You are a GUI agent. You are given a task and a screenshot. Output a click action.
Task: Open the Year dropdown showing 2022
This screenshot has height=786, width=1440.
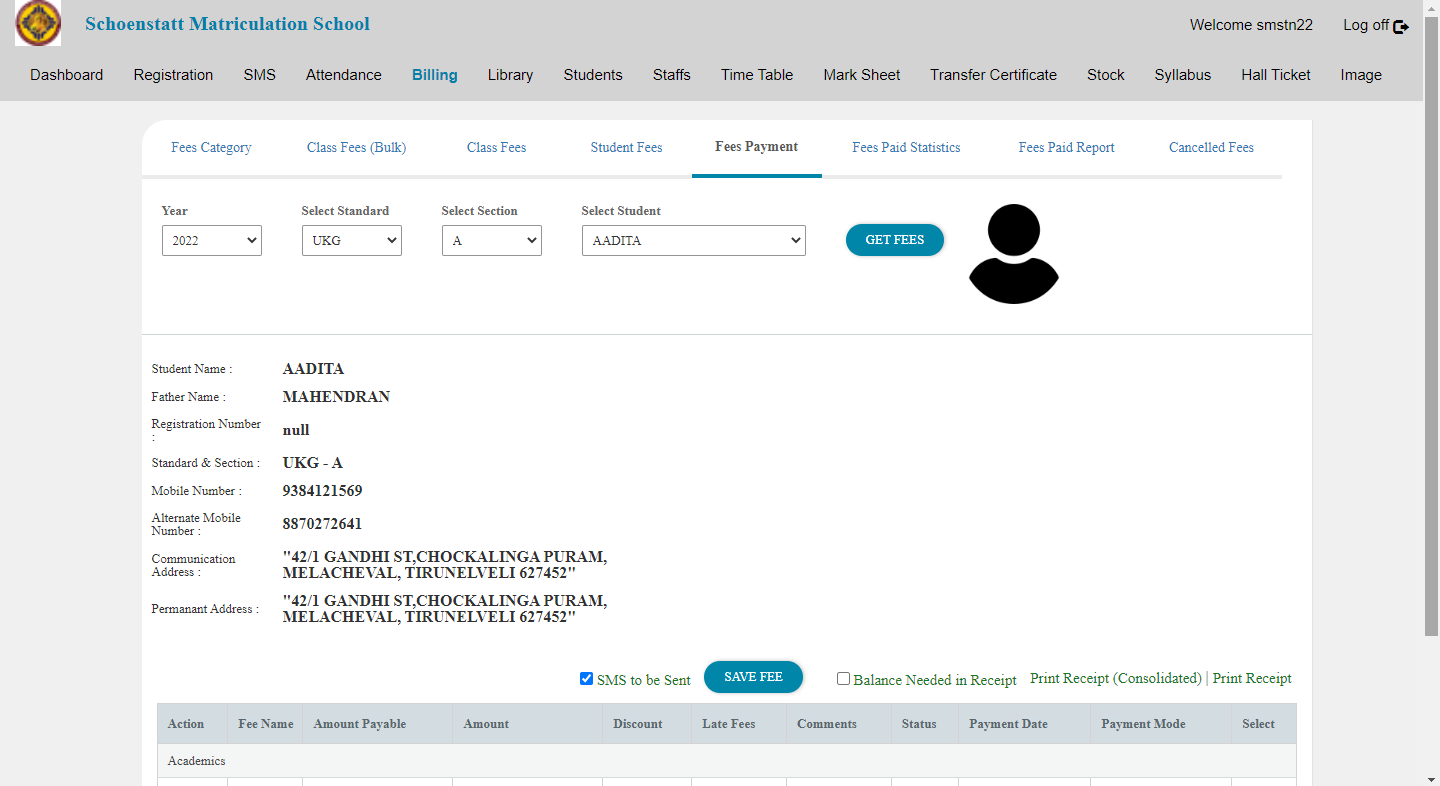[211, 240]
